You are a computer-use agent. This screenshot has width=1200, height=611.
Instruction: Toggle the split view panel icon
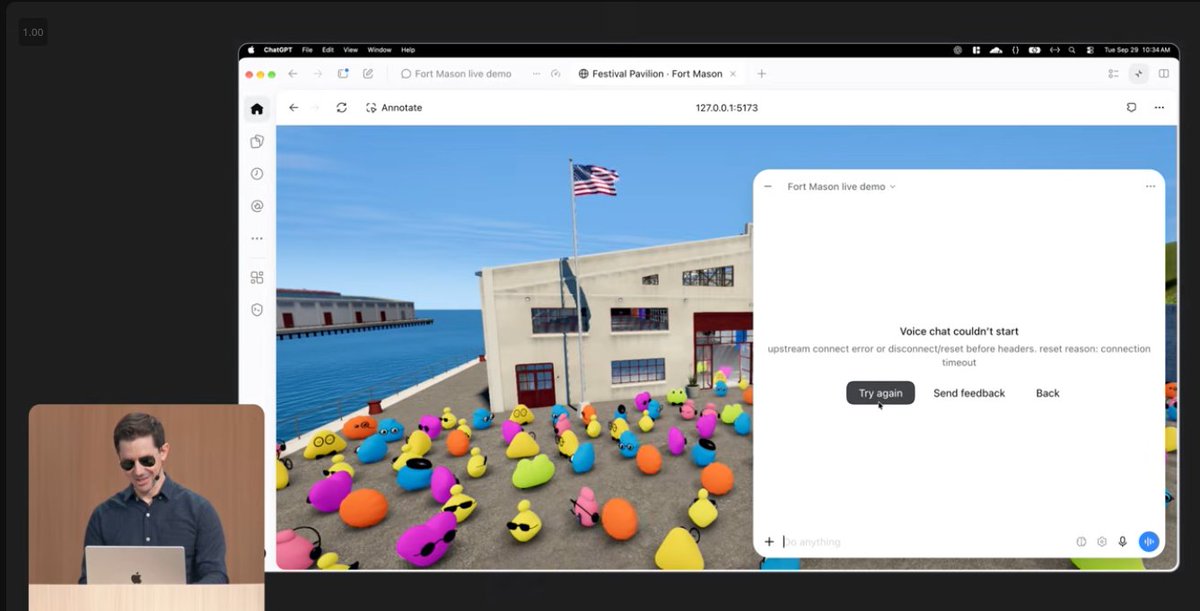pos(1164,74)
